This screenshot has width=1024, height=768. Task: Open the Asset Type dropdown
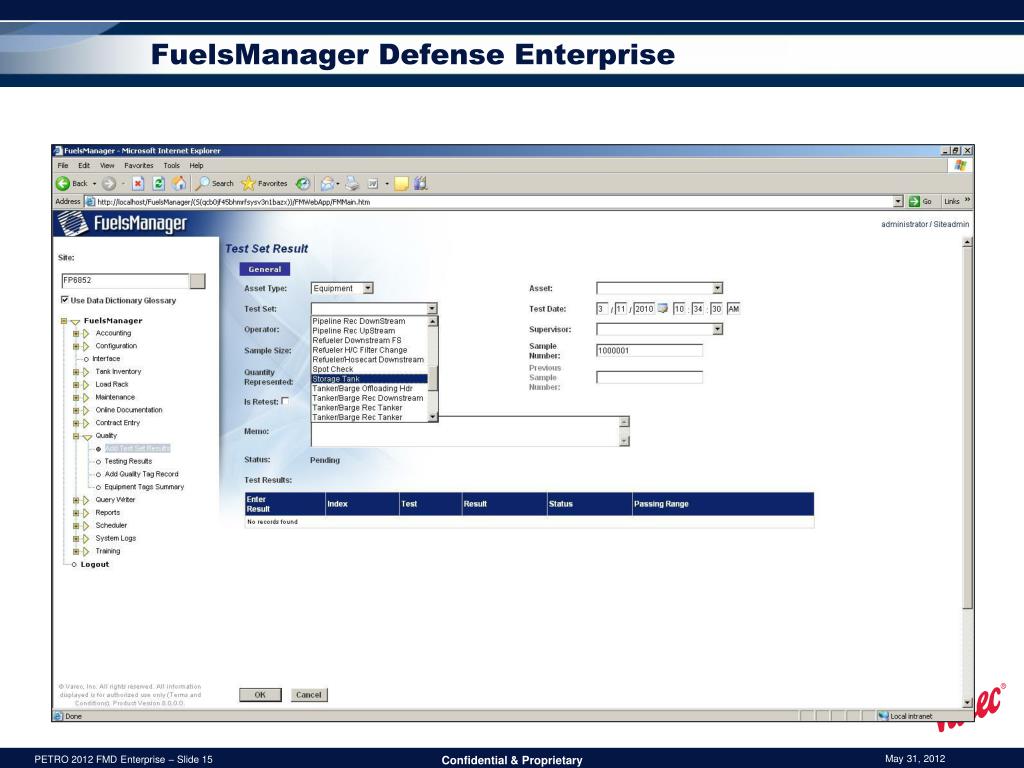click(x=368, y=288)
